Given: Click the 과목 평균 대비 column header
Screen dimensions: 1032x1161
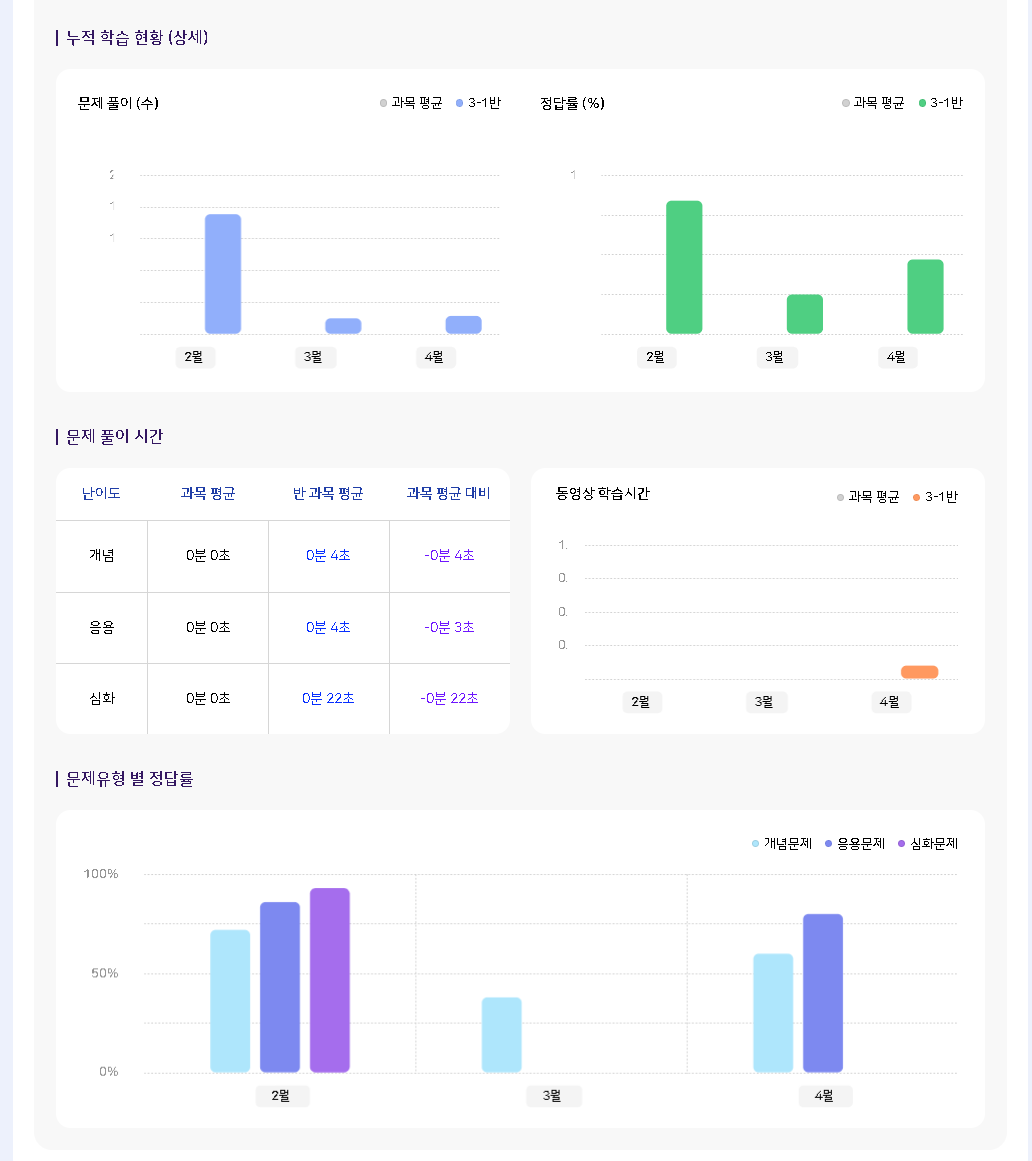Looking at the screenshot, I should click(x=448, y=493).
